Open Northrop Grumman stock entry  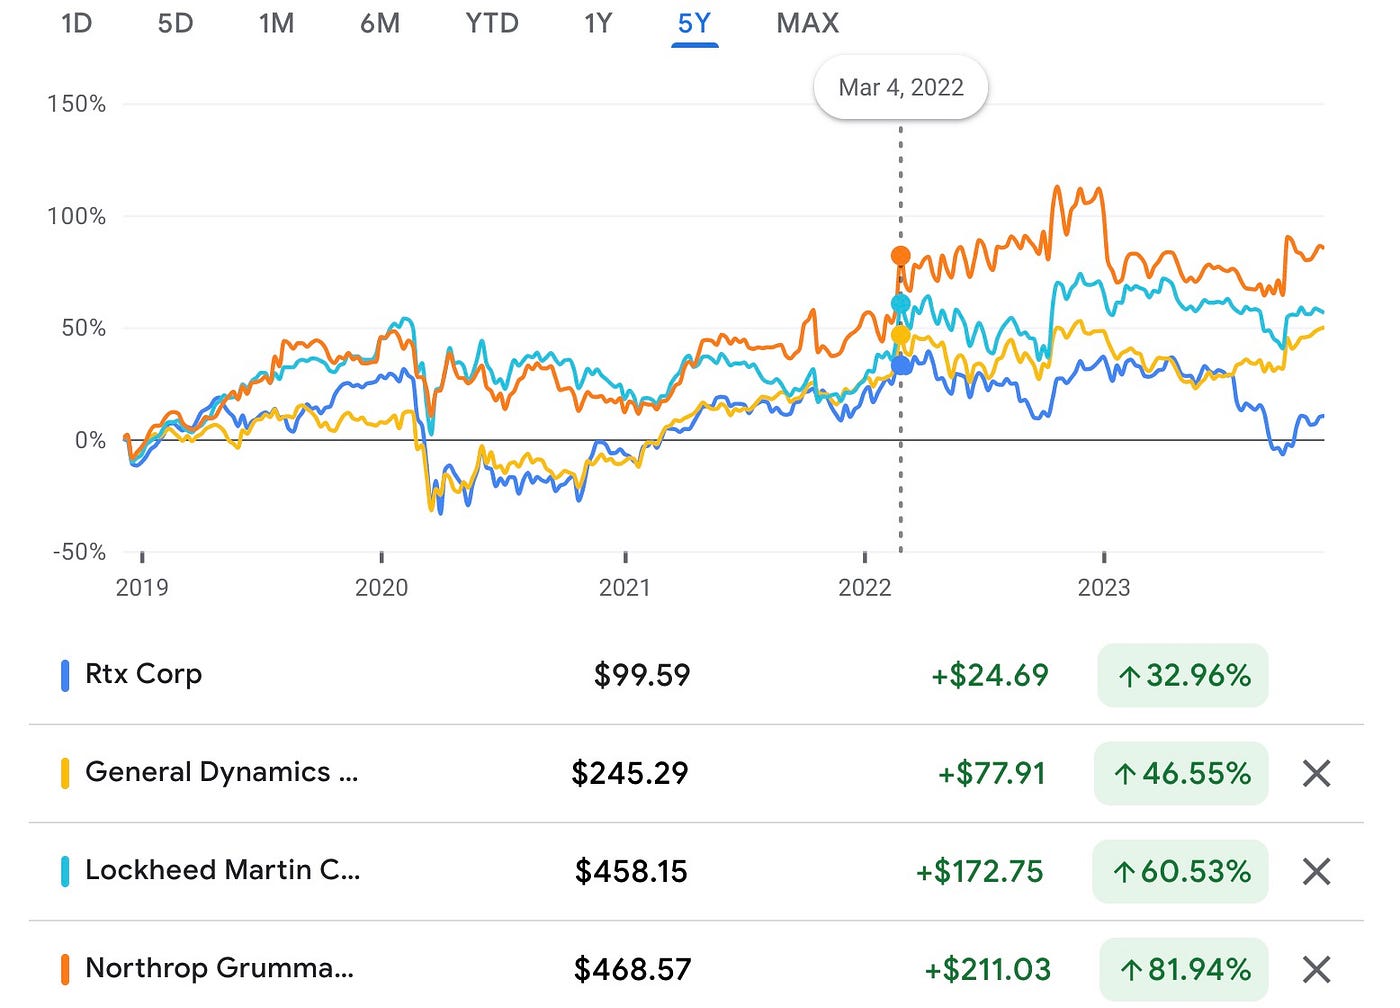(x=219, y=968)
